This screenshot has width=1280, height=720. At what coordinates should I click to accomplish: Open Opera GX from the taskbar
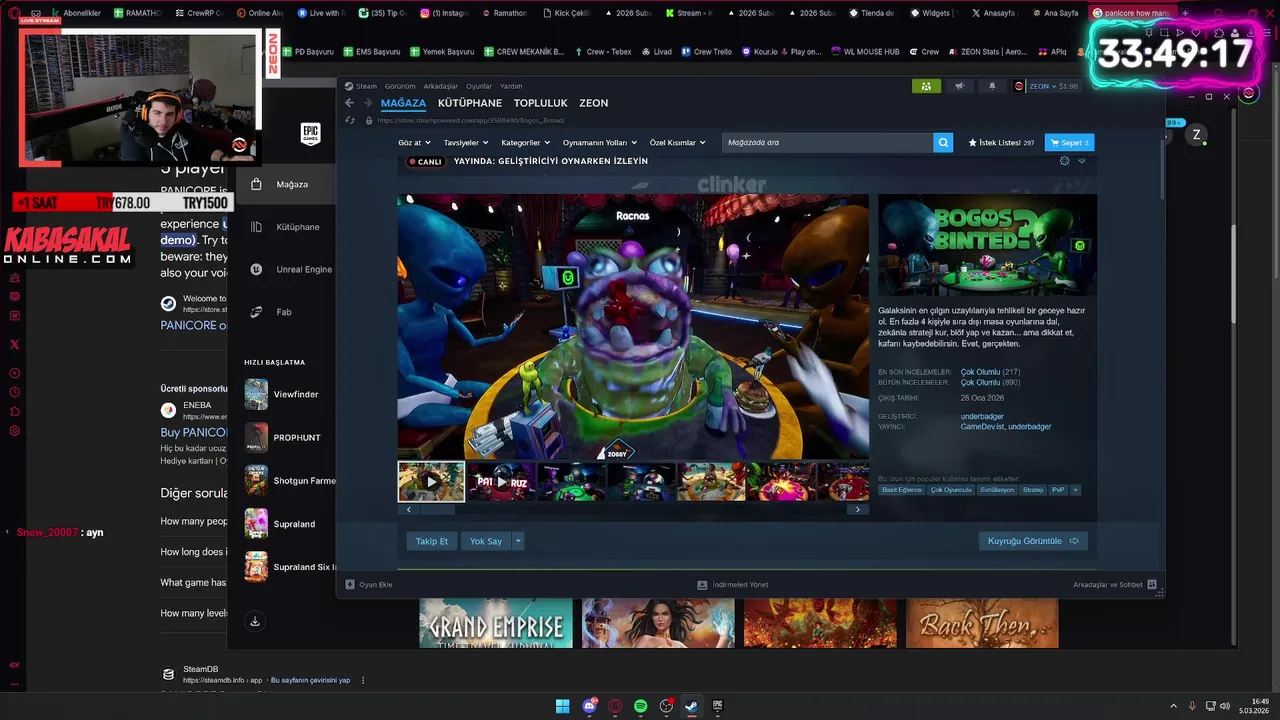tap(615, 706)
